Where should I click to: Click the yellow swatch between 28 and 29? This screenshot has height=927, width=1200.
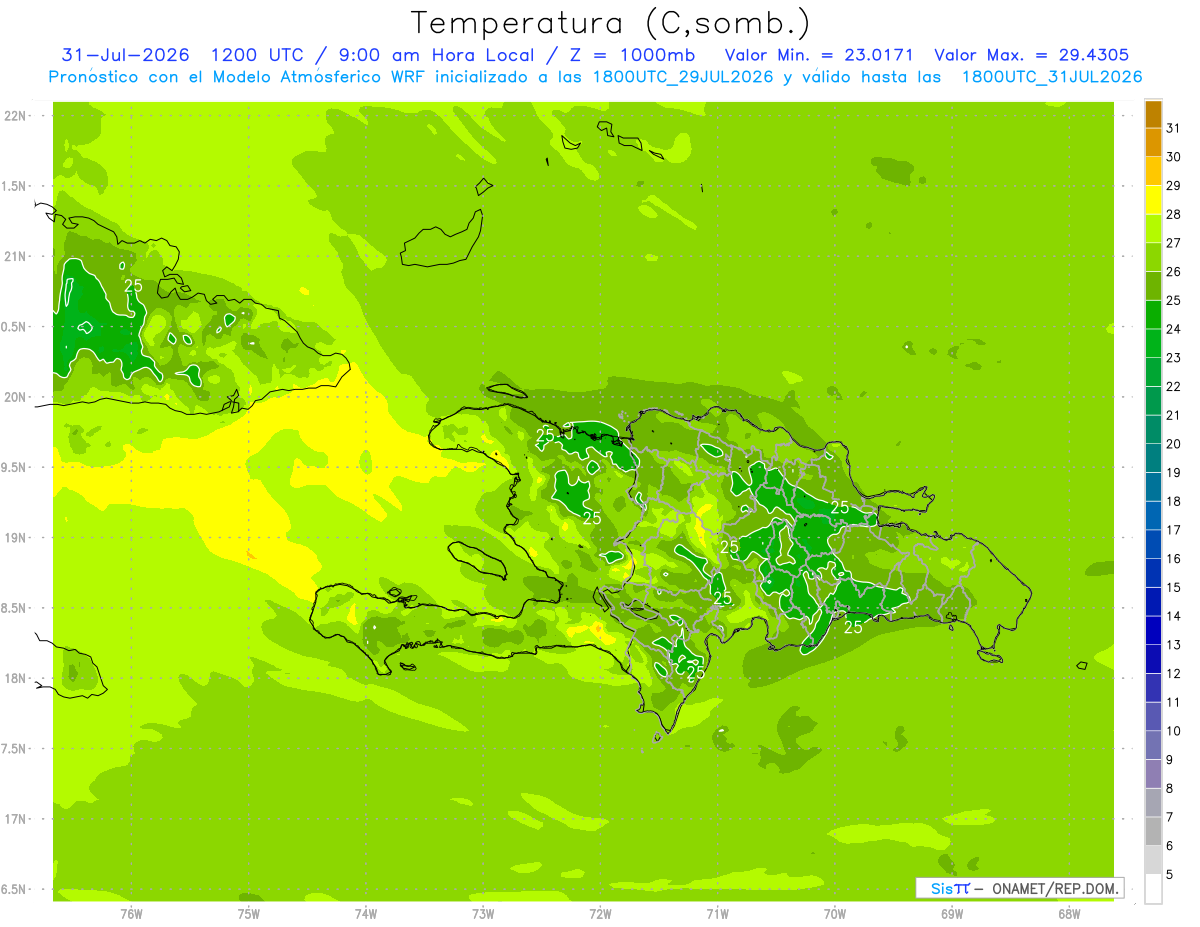pos(1153,200)
